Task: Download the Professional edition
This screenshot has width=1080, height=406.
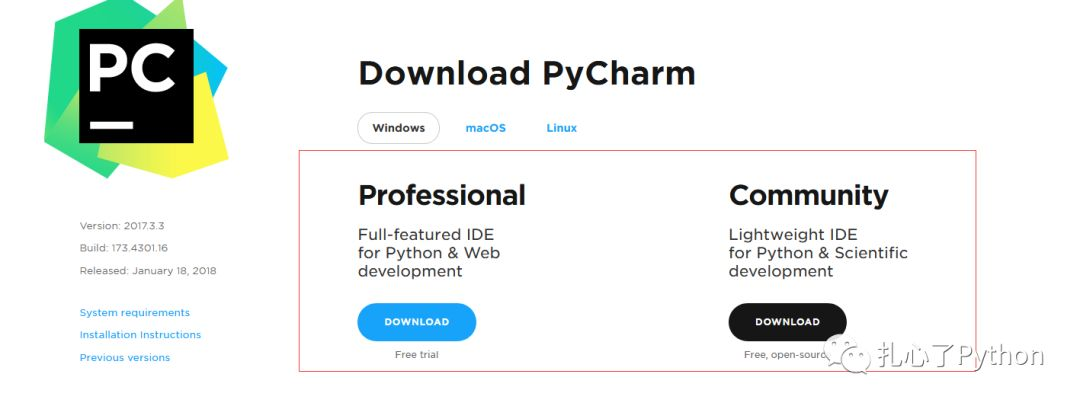Action: click(x=416, y=322)
